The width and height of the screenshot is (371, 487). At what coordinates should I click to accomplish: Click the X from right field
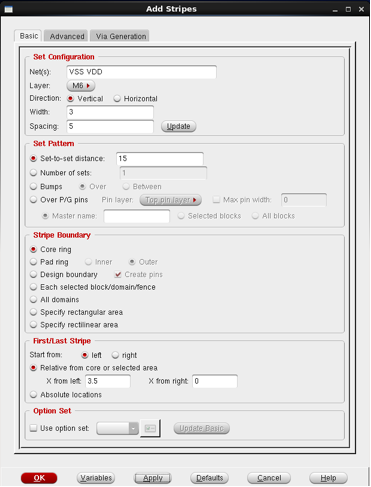pos(215,381)
